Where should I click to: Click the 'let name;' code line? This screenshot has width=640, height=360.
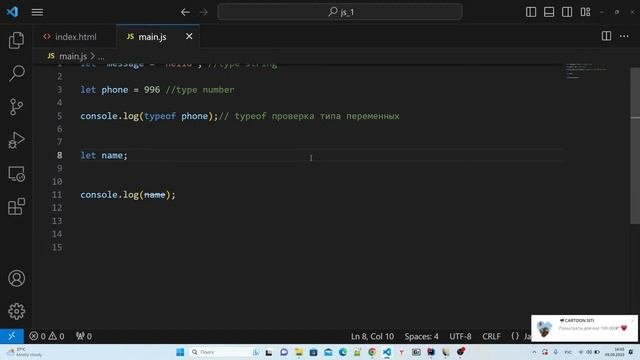[104, 156]
